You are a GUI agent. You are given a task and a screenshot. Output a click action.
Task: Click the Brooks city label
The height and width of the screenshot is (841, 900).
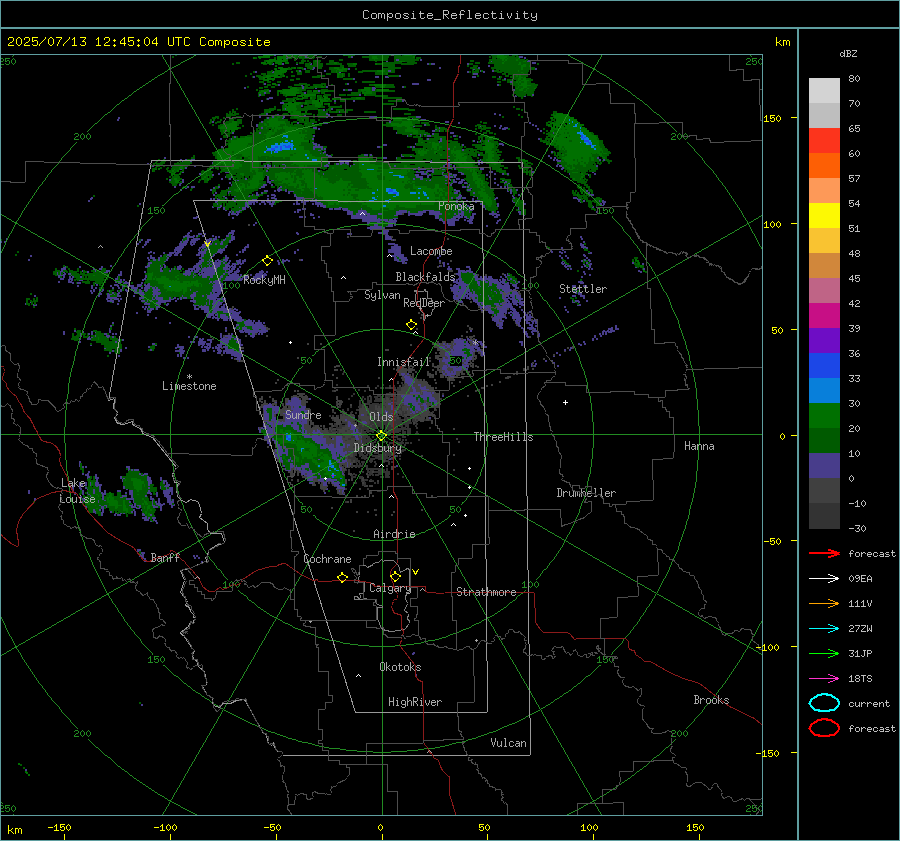pyautogui.click(x=711, y=700)
